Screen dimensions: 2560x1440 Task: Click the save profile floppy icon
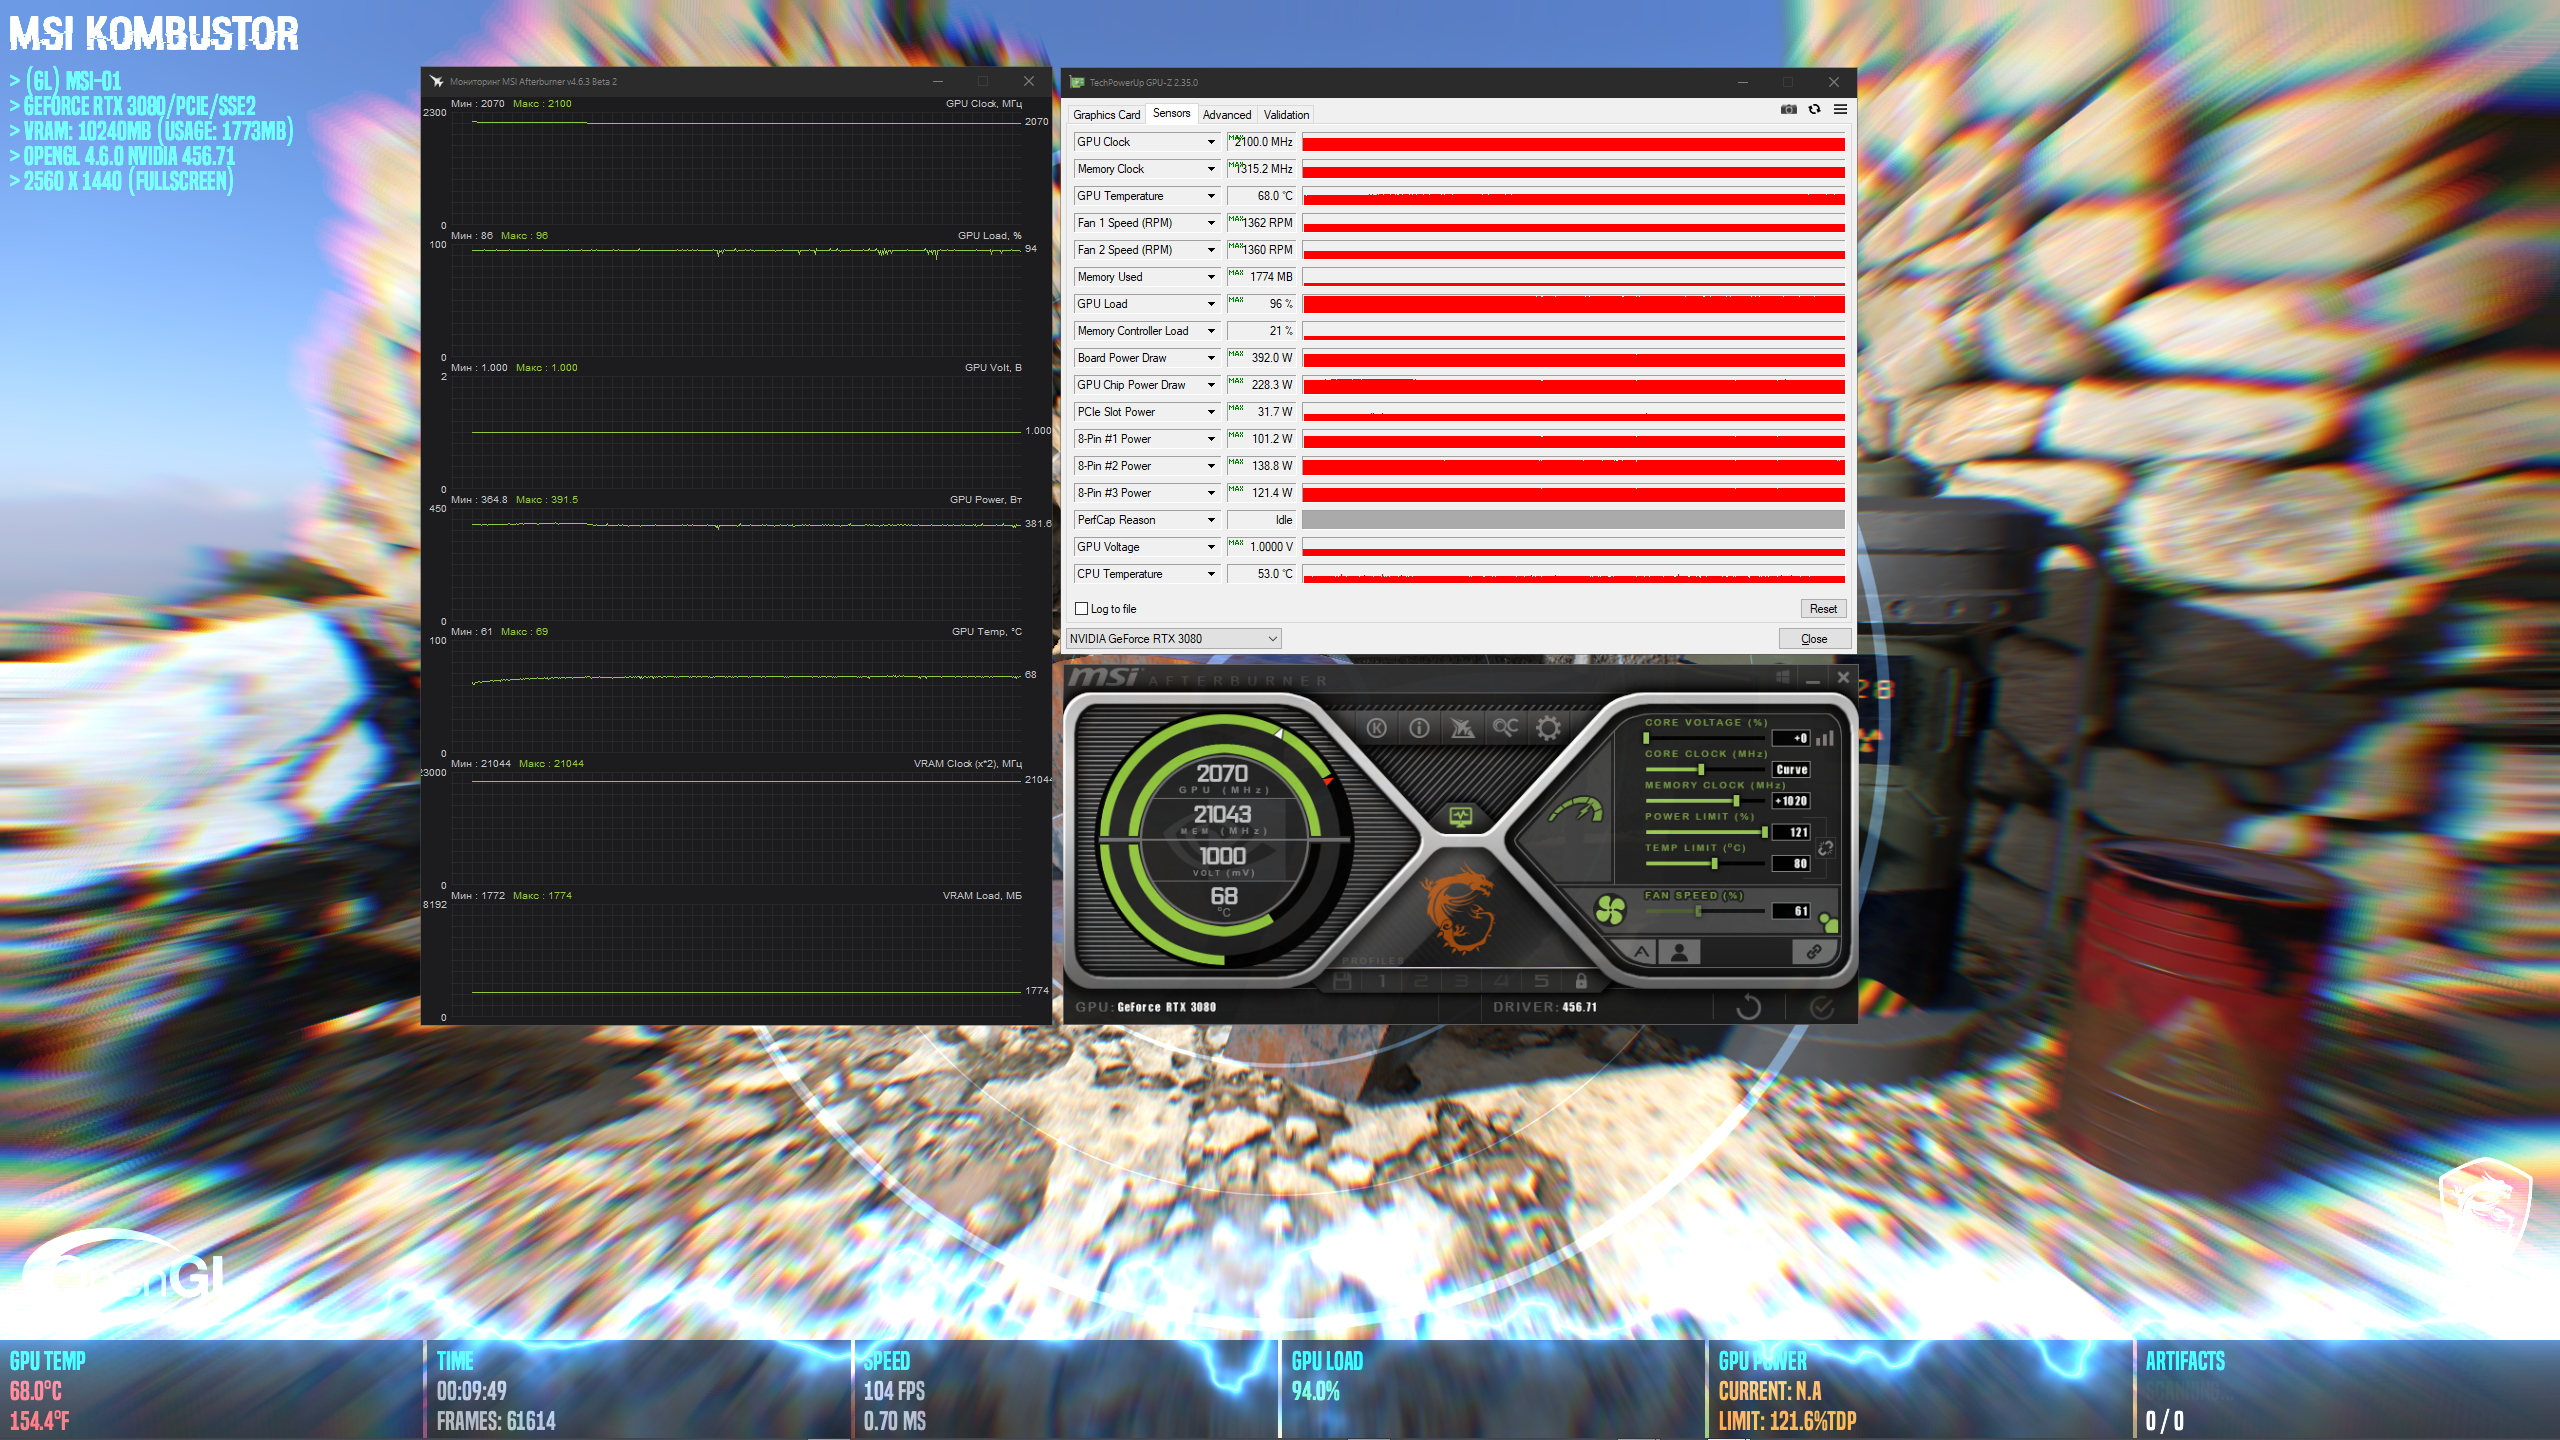click(x=1342, y=981)
